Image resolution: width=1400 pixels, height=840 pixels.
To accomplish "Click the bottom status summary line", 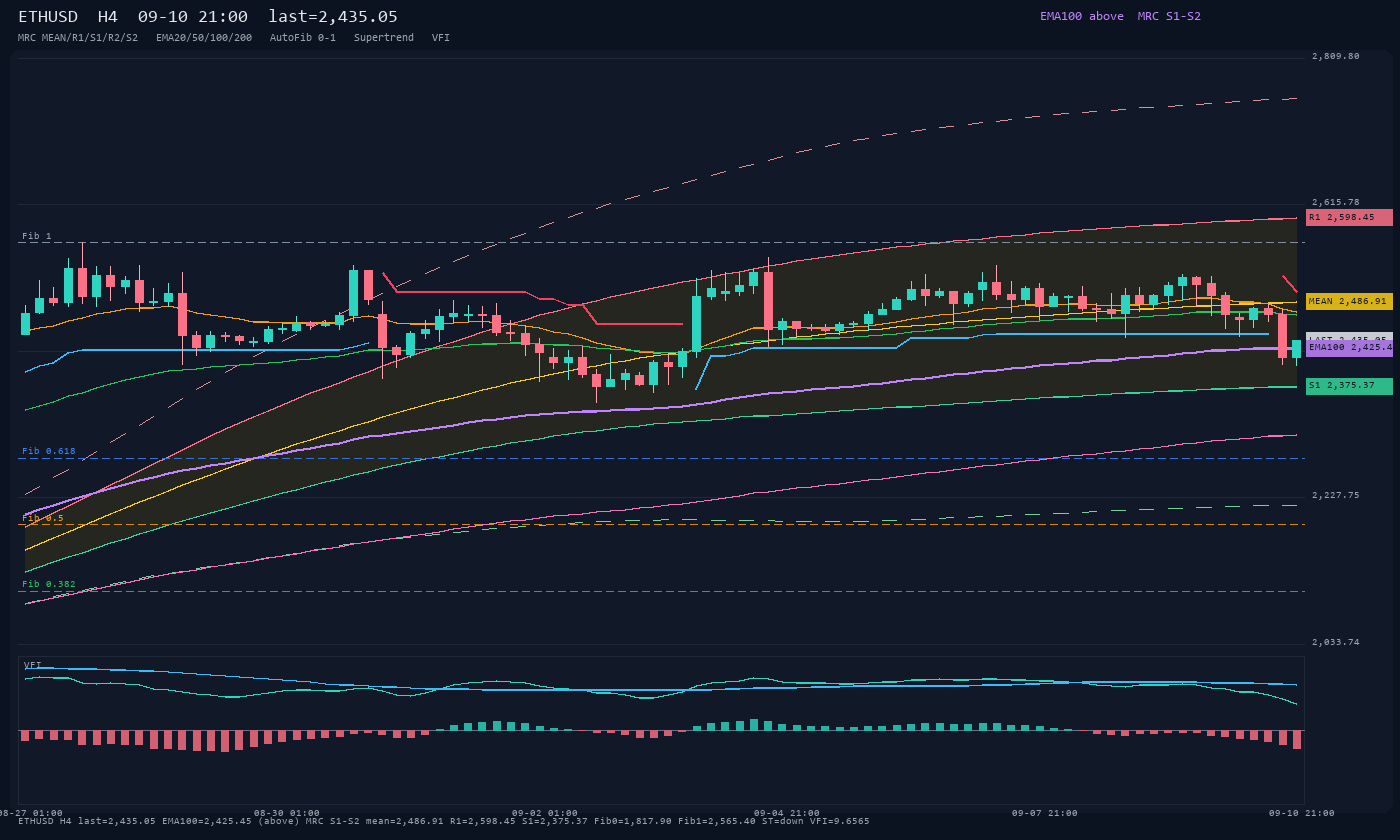I will coord(444,821).
